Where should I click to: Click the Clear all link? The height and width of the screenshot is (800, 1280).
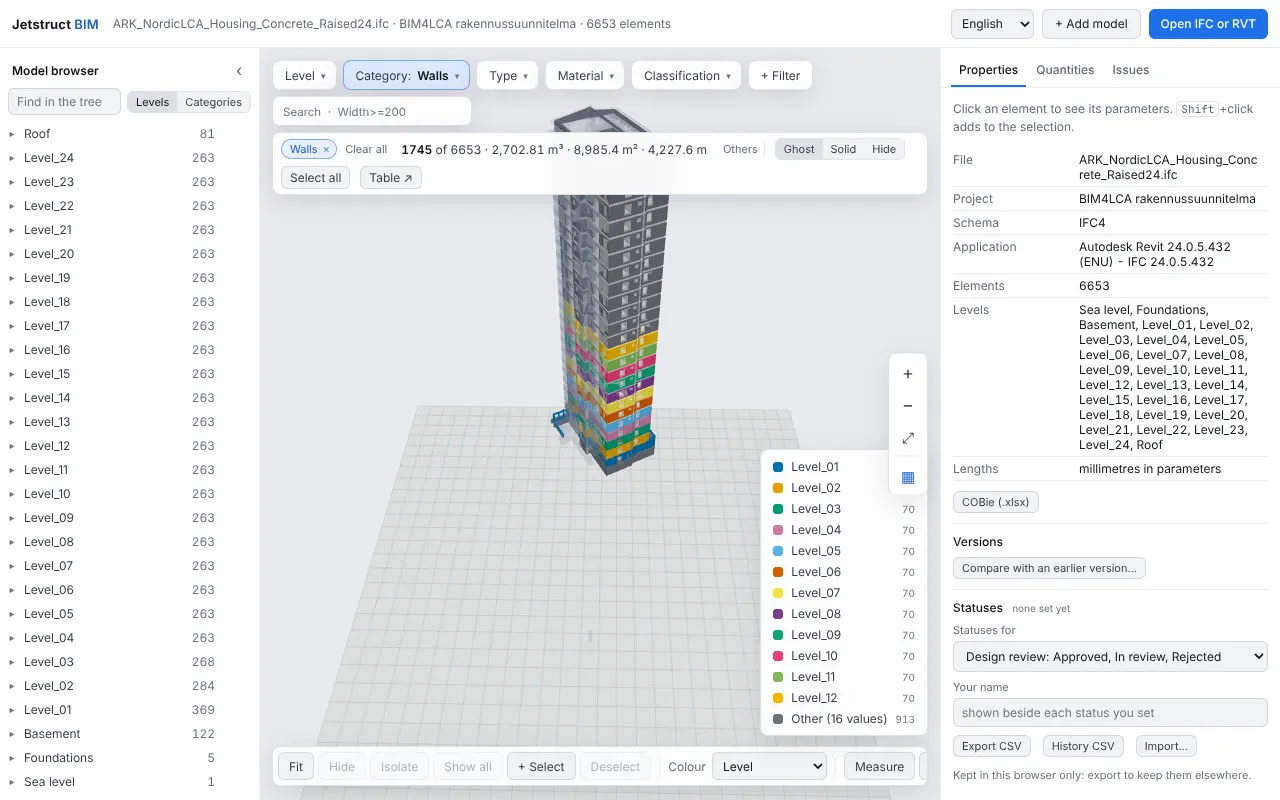coord(366,150)
